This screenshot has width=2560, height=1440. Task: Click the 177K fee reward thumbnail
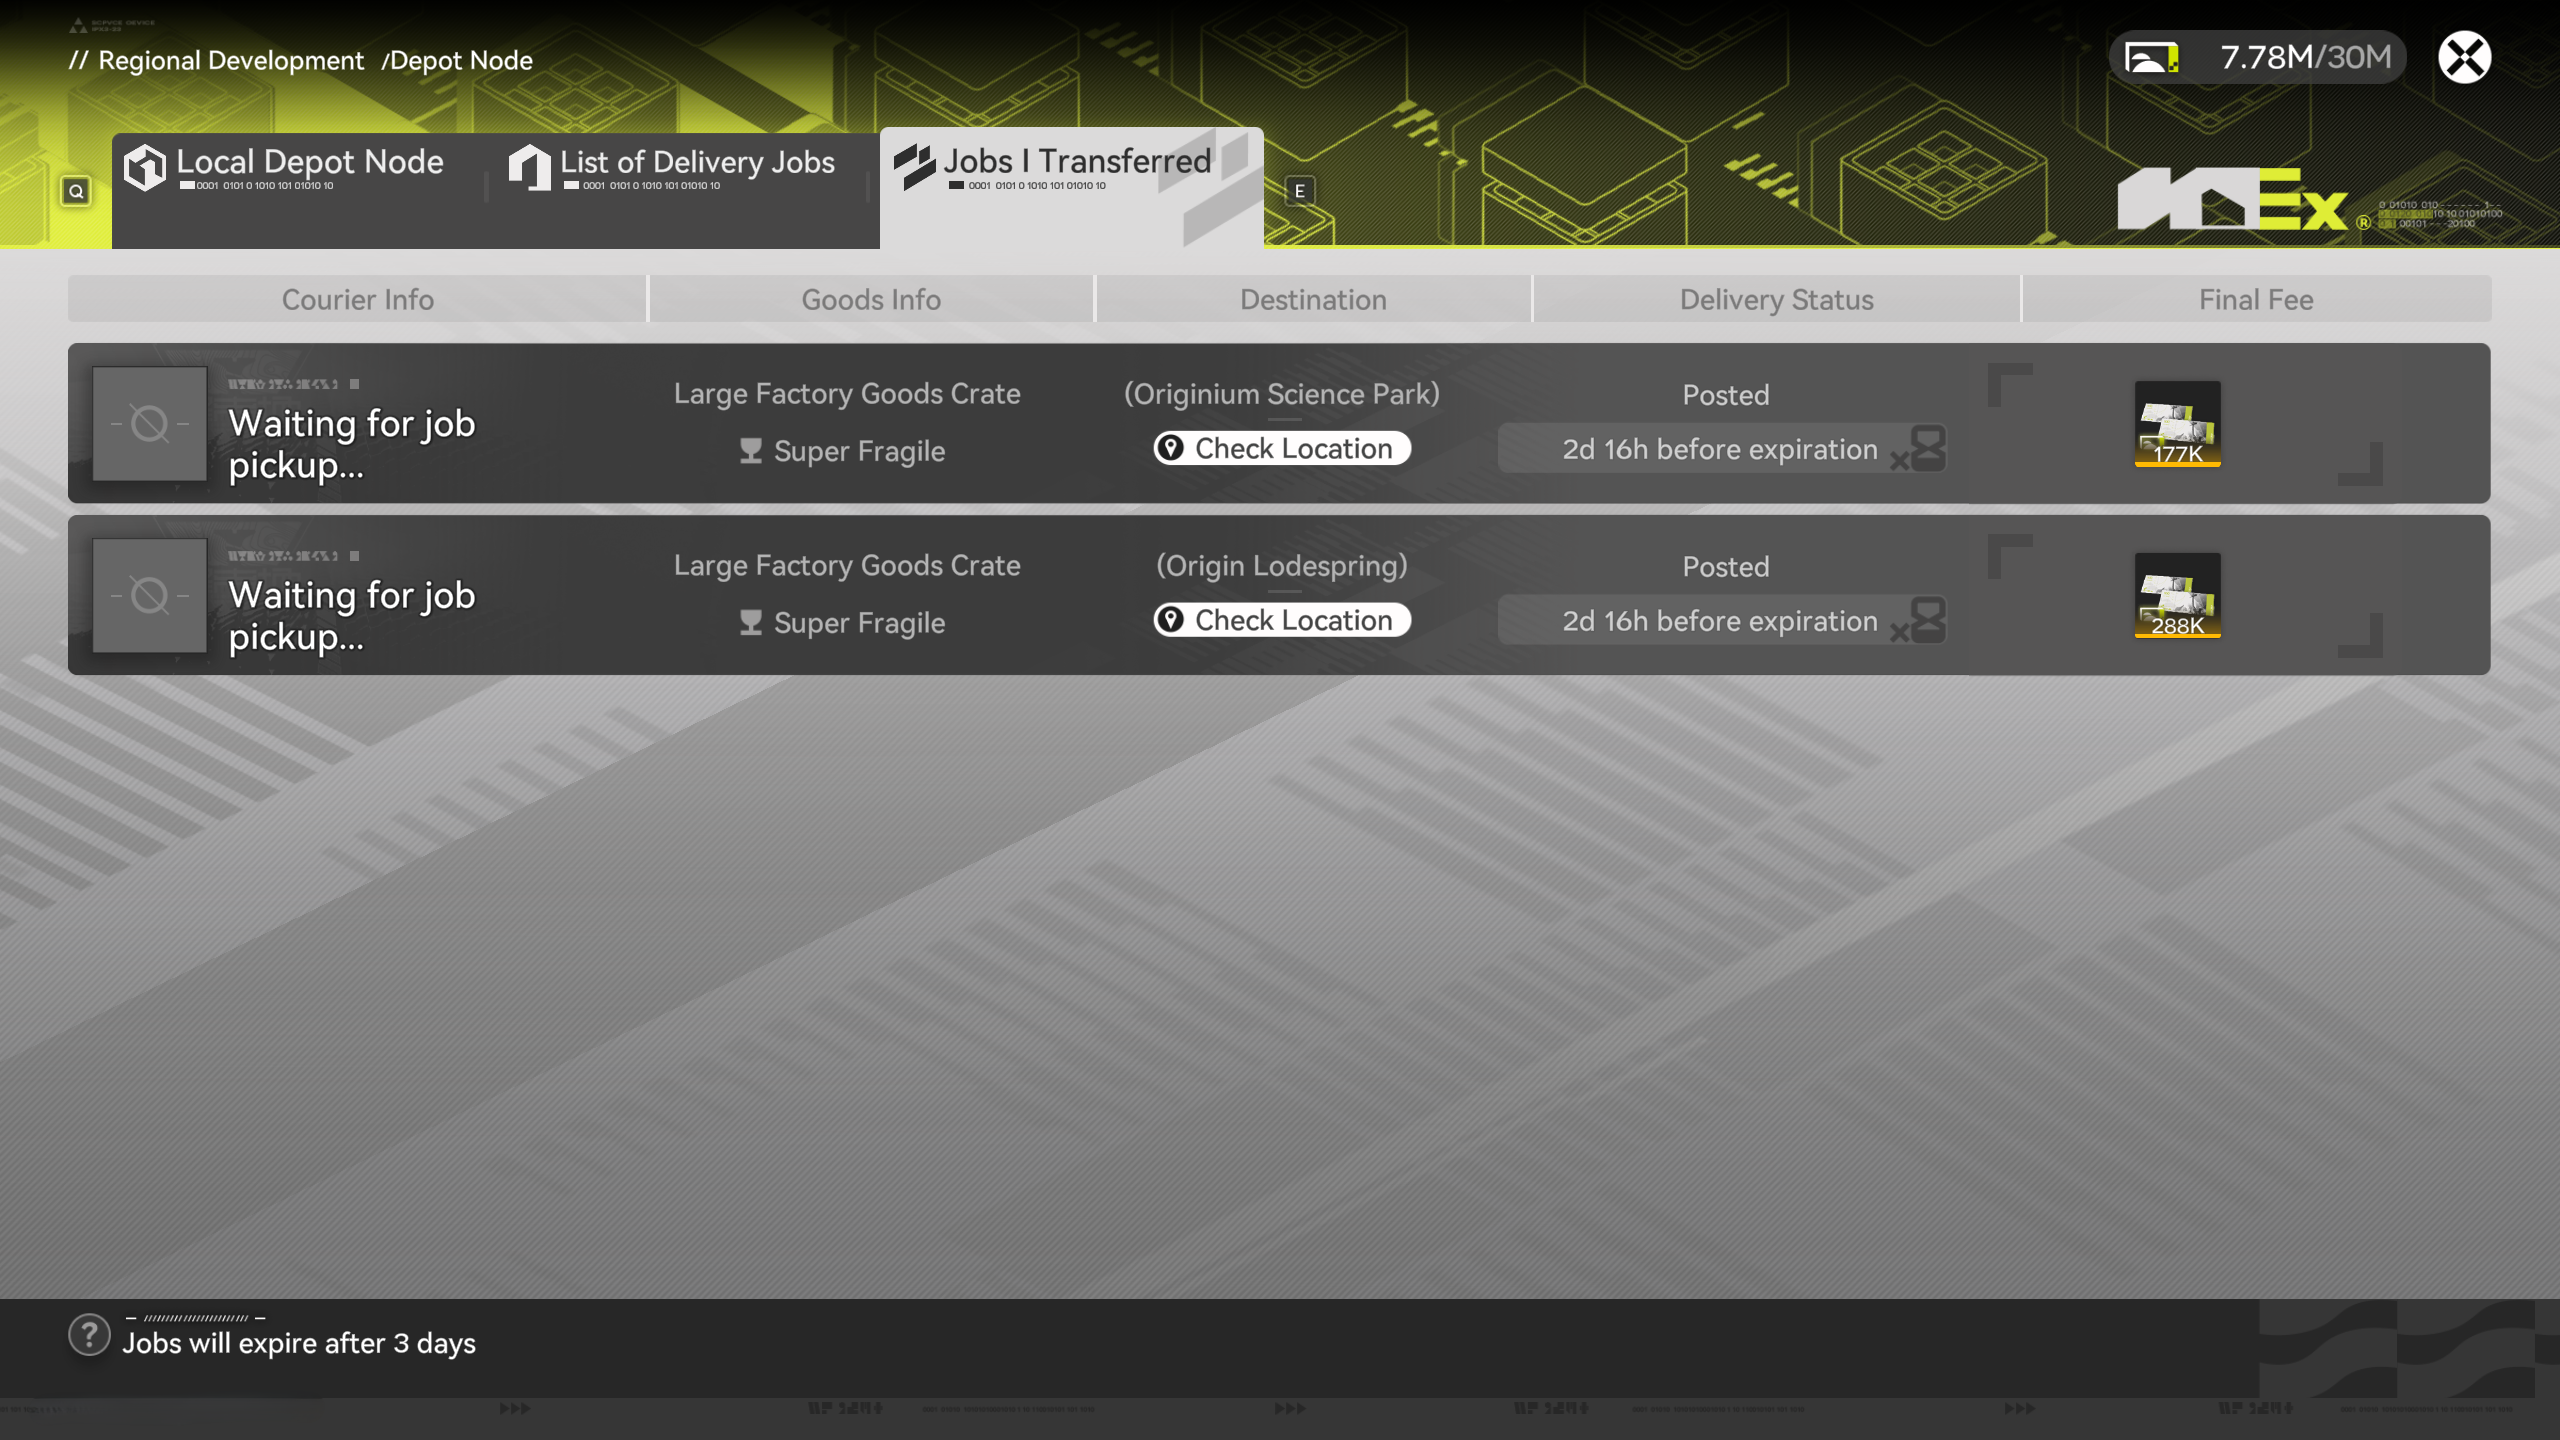tap(2177, 423)
